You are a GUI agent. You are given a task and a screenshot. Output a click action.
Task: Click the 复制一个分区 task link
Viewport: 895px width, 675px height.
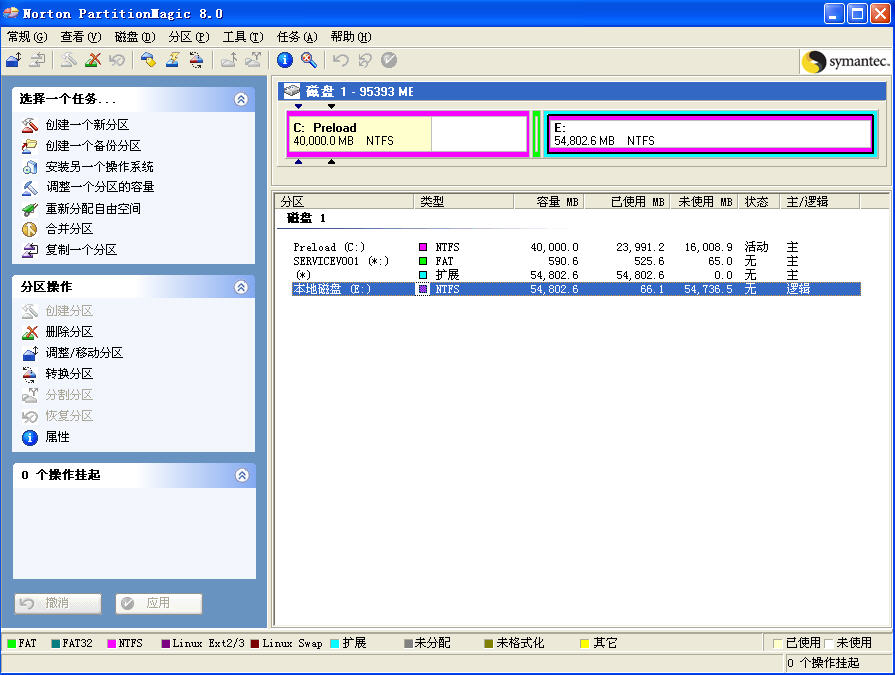(x=81, y=250)
